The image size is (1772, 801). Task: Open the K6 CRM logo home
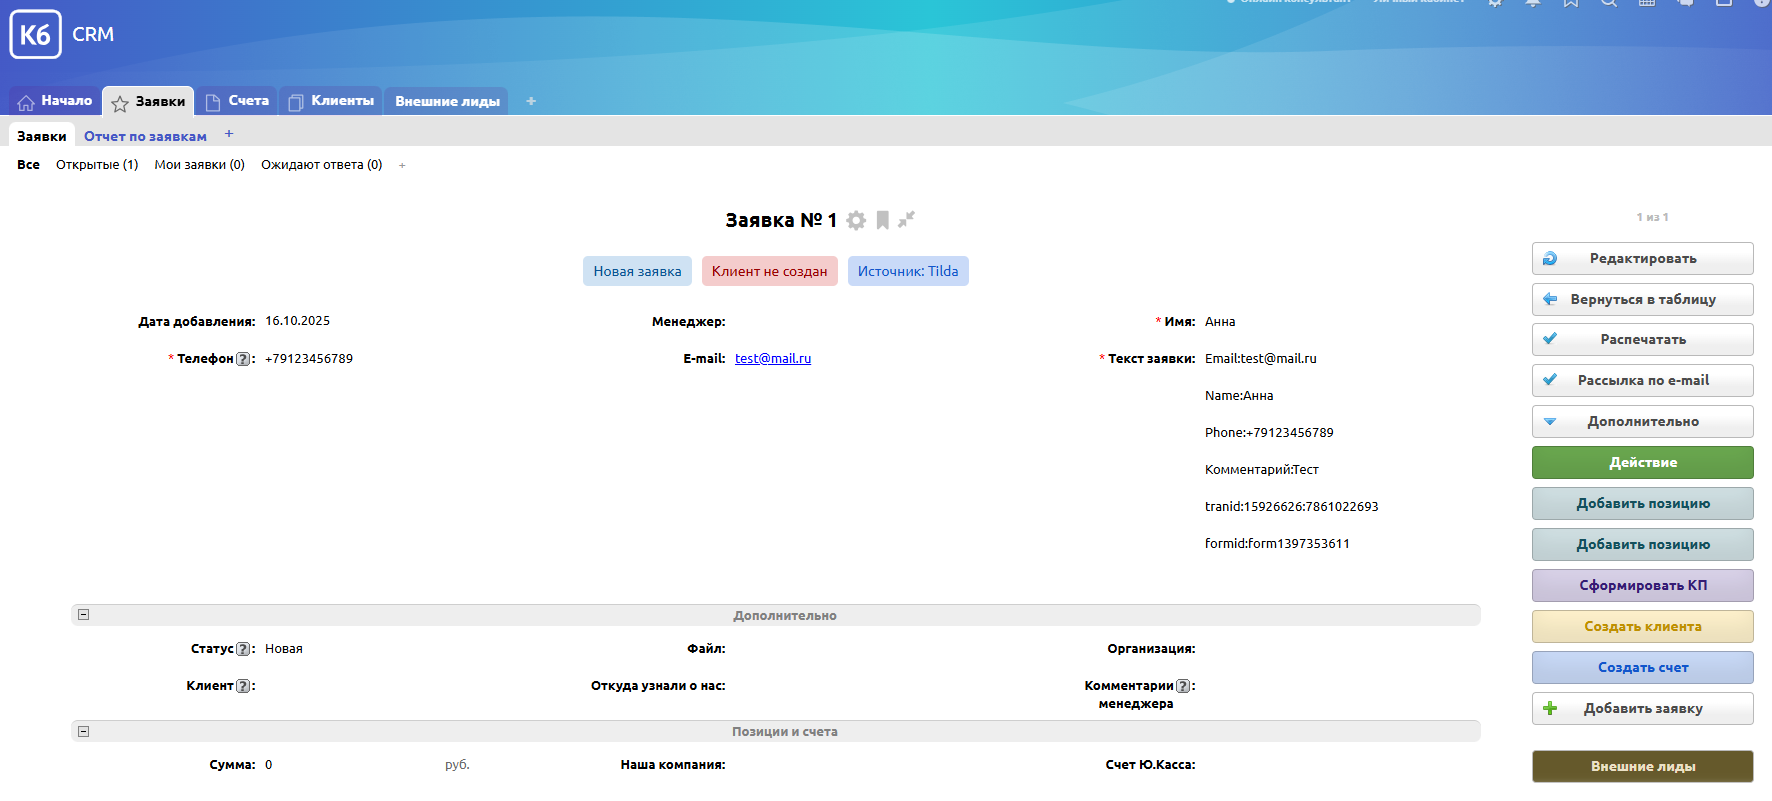(x=36, y=35)
